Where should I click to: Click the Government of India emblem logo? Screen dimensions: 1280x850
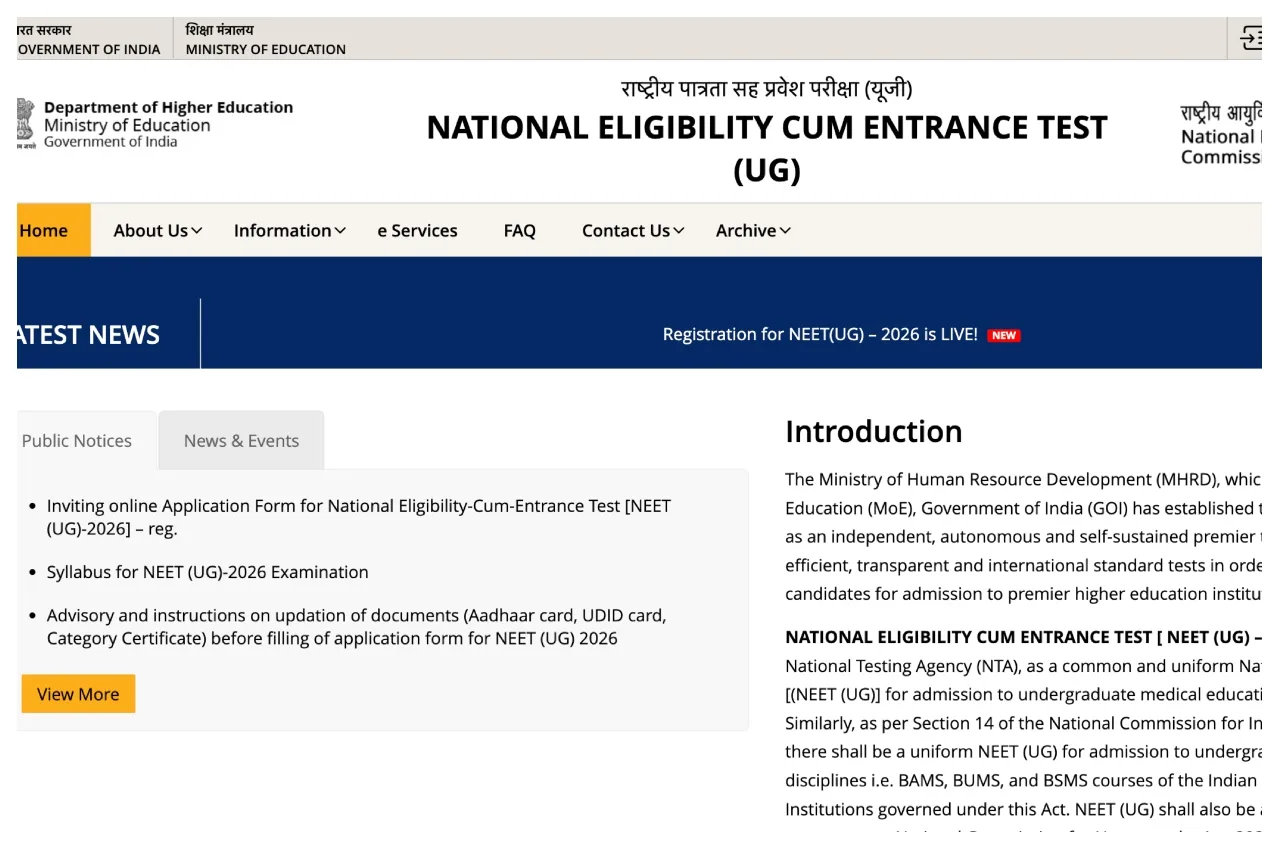coord(25,124)
